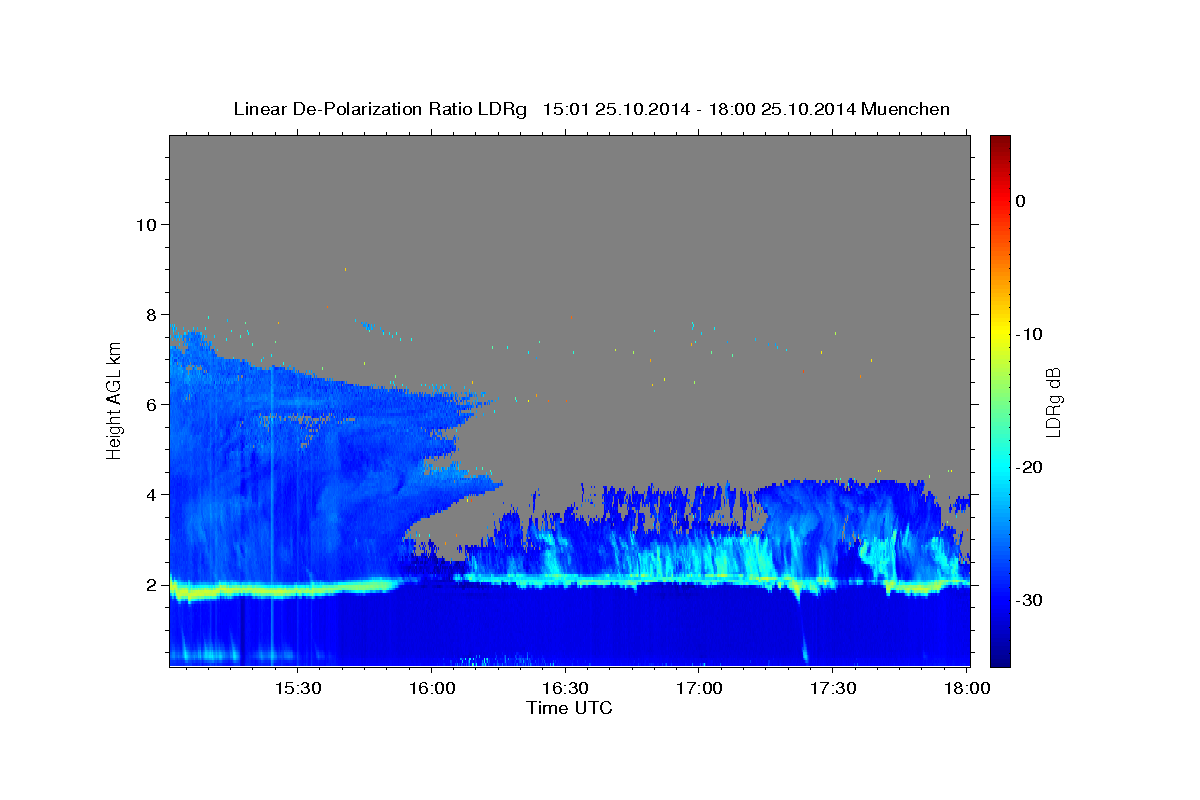
Task: Click the plot title 'Linear De-Polarization Ratio LDRg'
Action: coord(379,109)
